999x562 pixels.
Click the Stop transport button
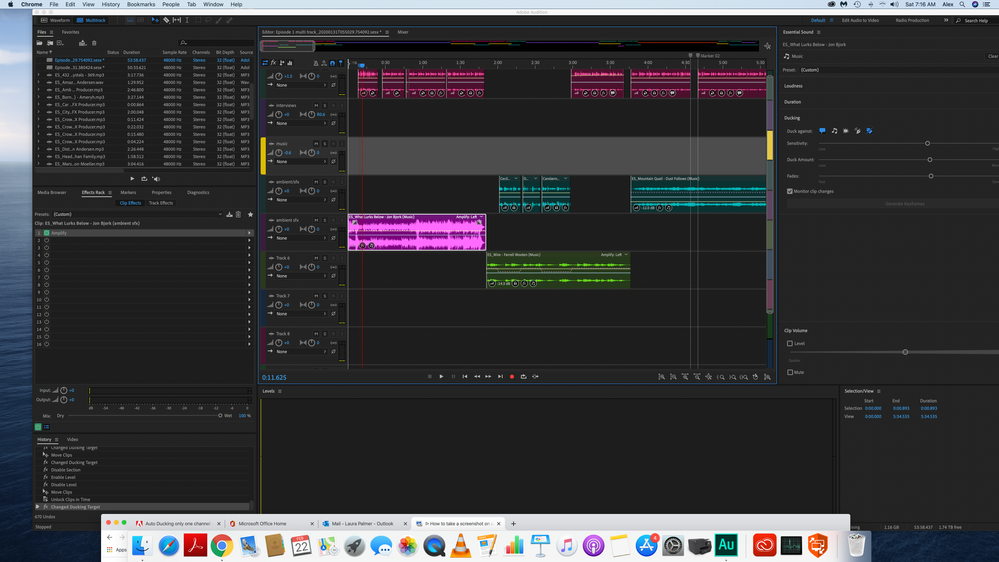[429, 377]
